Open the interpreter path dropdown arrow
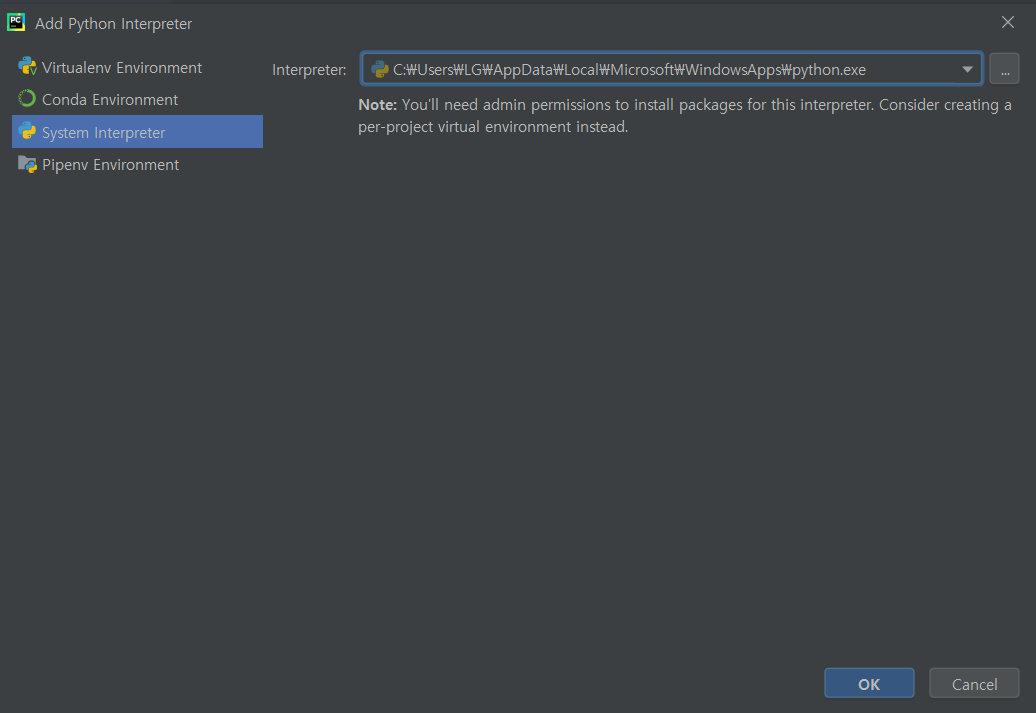The width and height of the screenshot is (1036, 713). (967, 69)
